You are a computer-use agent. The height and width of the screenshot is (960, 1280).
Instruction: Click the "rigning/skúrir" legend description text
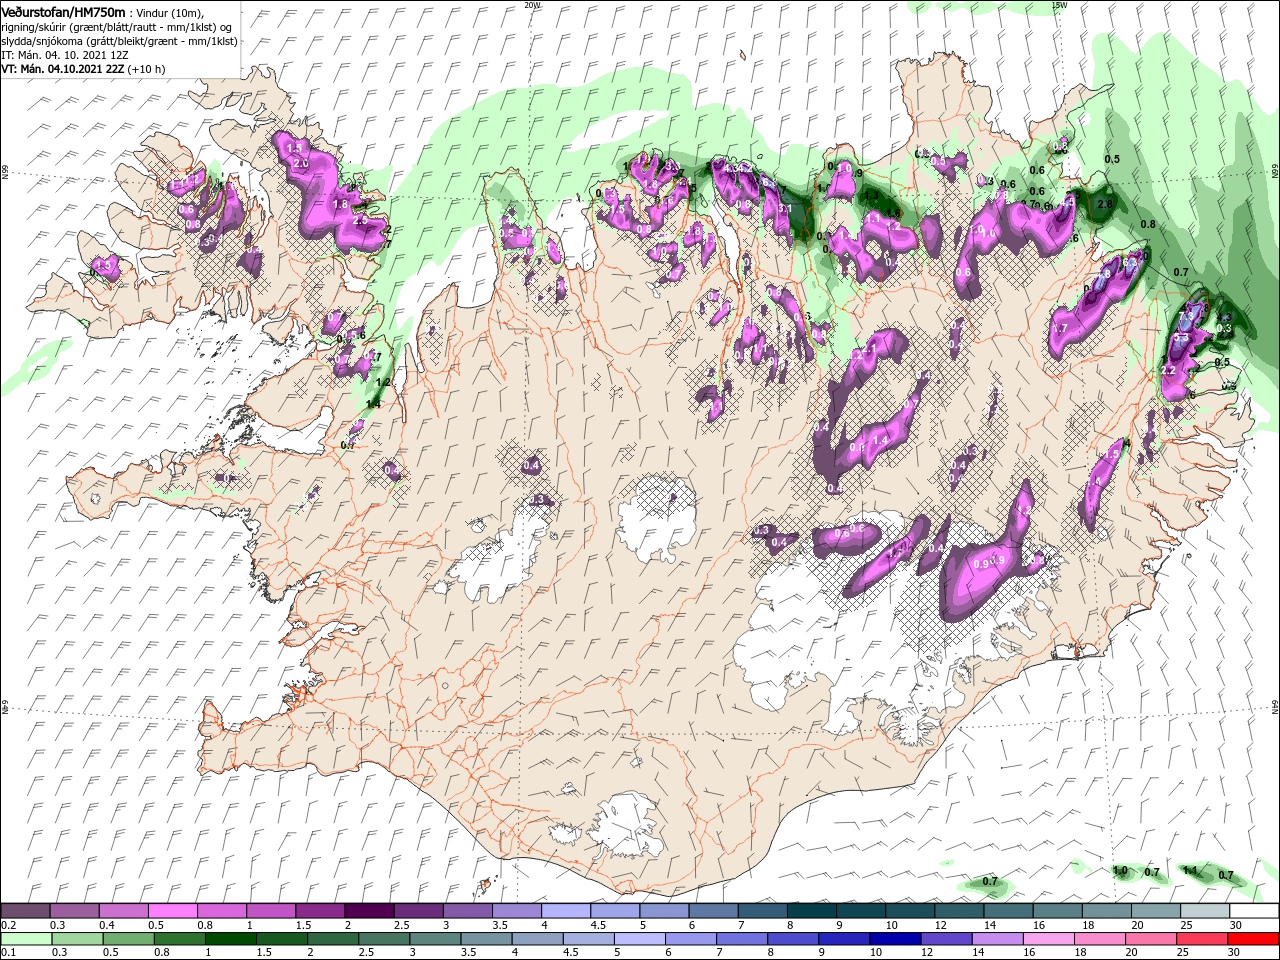(x=34, y=26)
